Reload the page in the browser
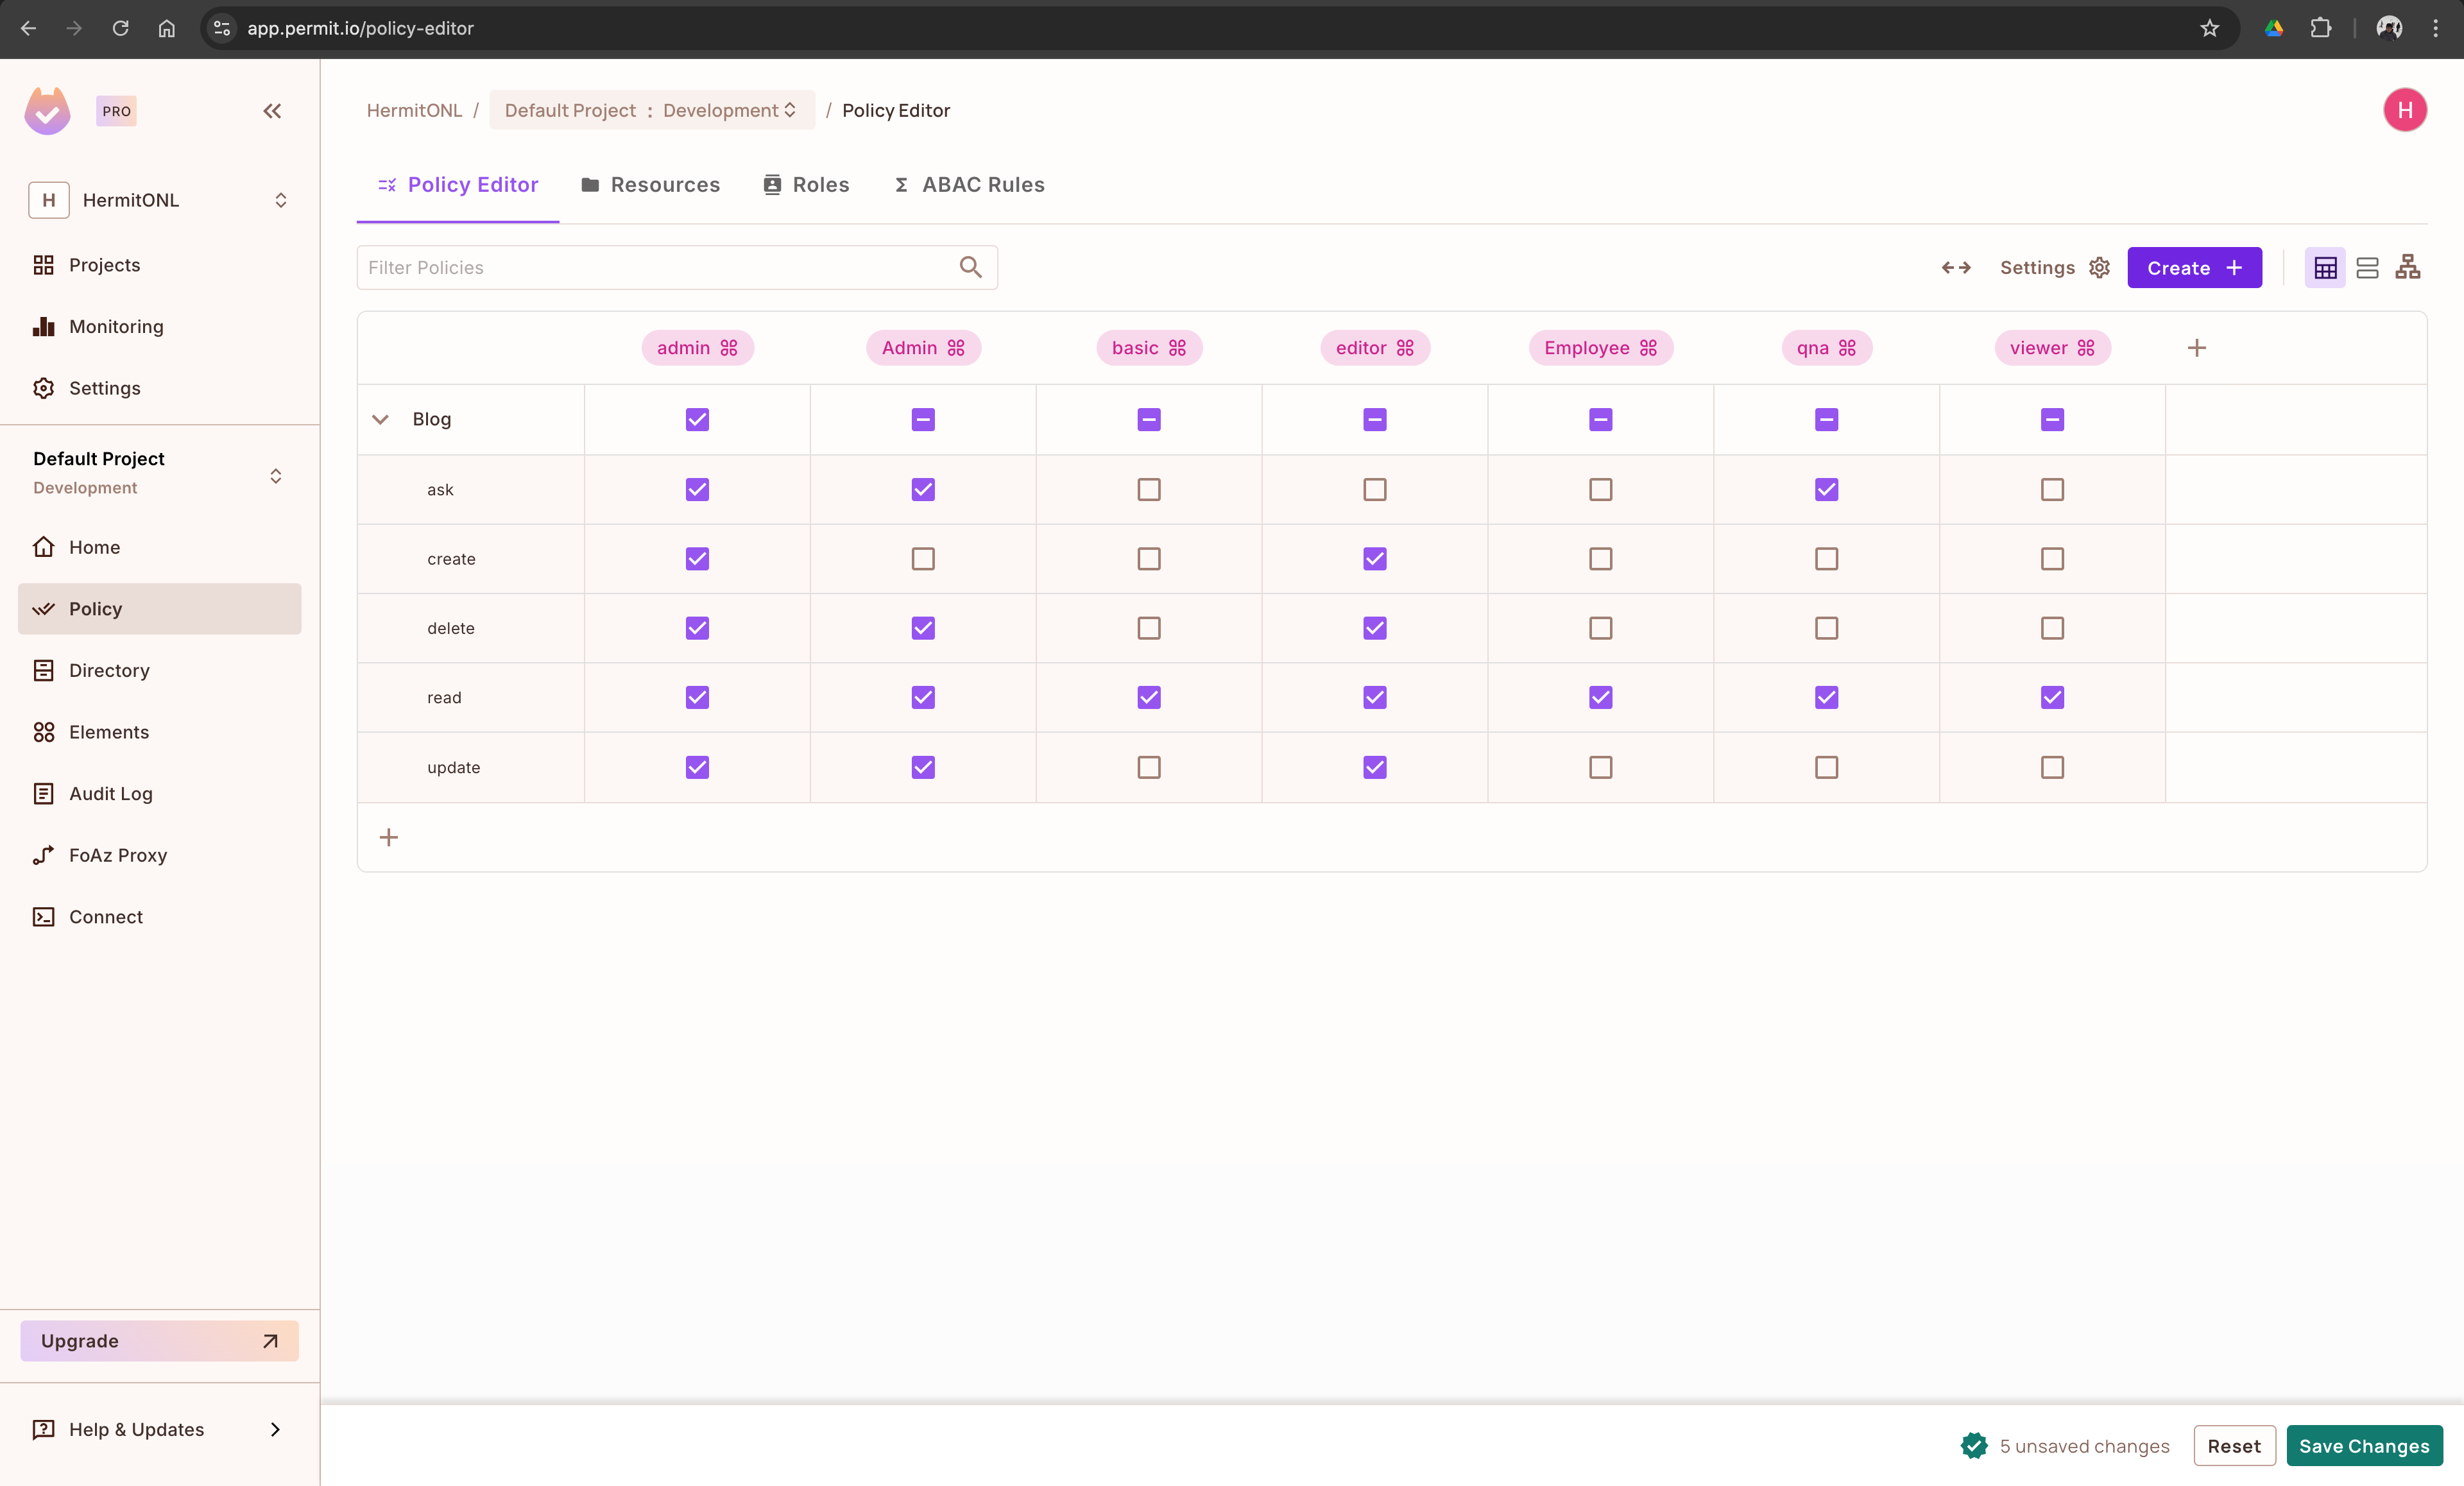 (120, 28)
